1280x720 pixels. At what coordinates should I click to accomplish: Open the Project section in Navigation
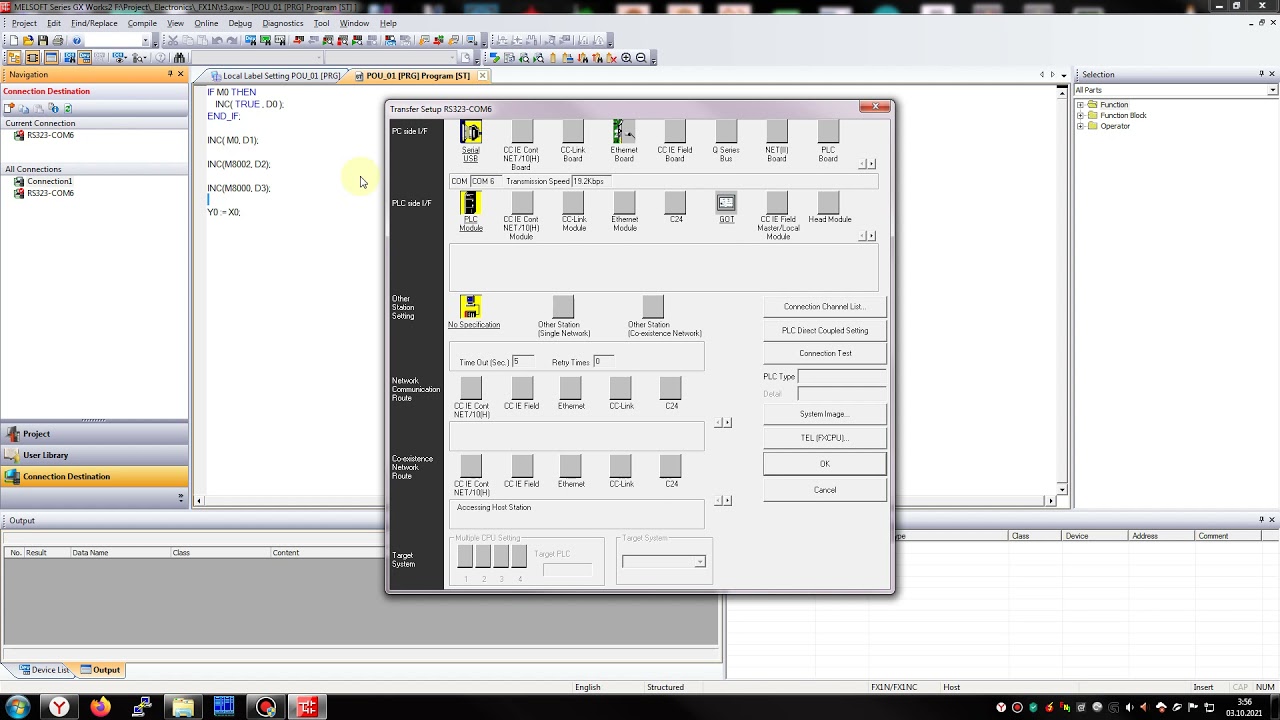point(94,434)
